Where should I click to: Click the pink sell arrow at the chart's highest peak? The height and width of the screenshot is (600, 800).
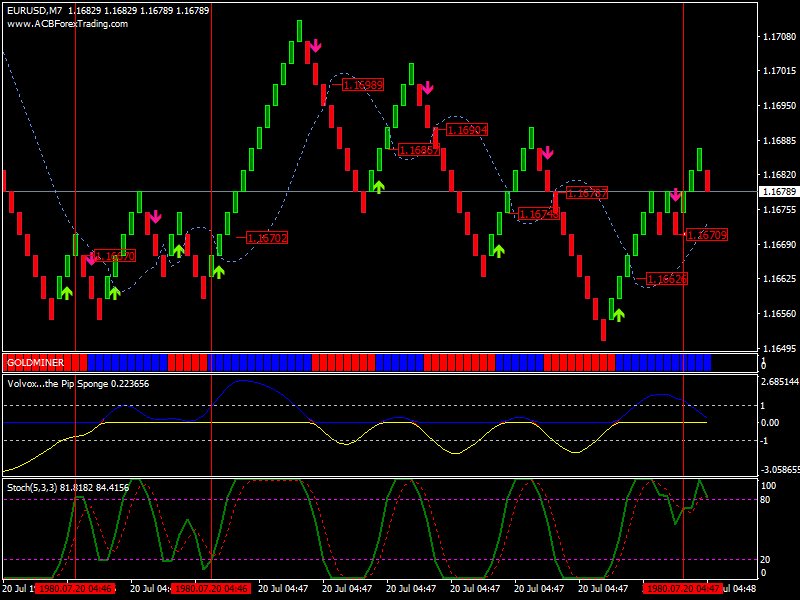[314, 46]
